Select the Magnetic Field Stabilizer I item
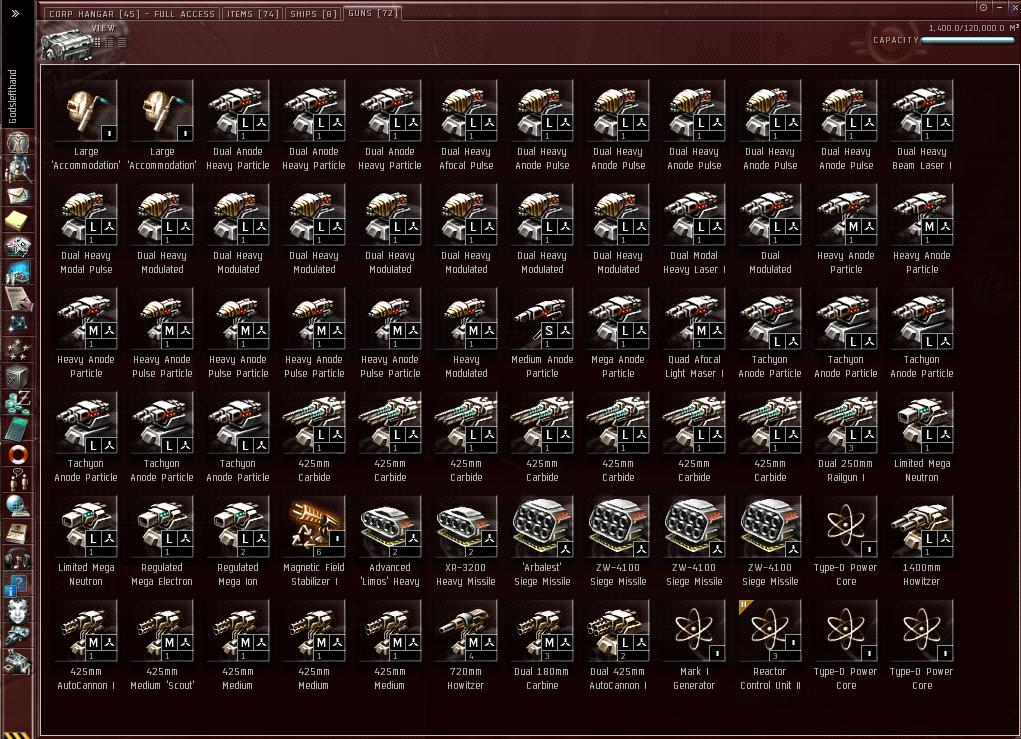This screenshot has width=1021, height=739. (314, 542)
